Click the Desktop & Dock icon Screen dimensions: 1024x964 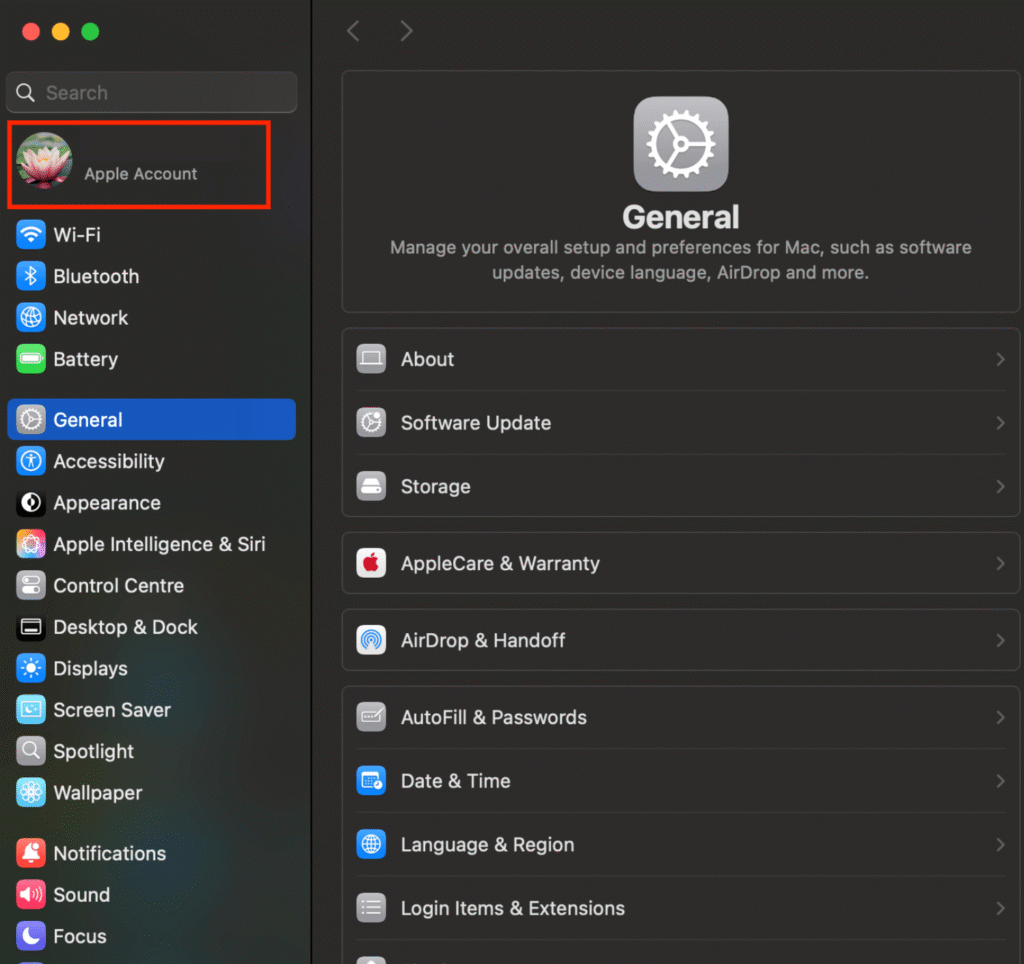31,627
